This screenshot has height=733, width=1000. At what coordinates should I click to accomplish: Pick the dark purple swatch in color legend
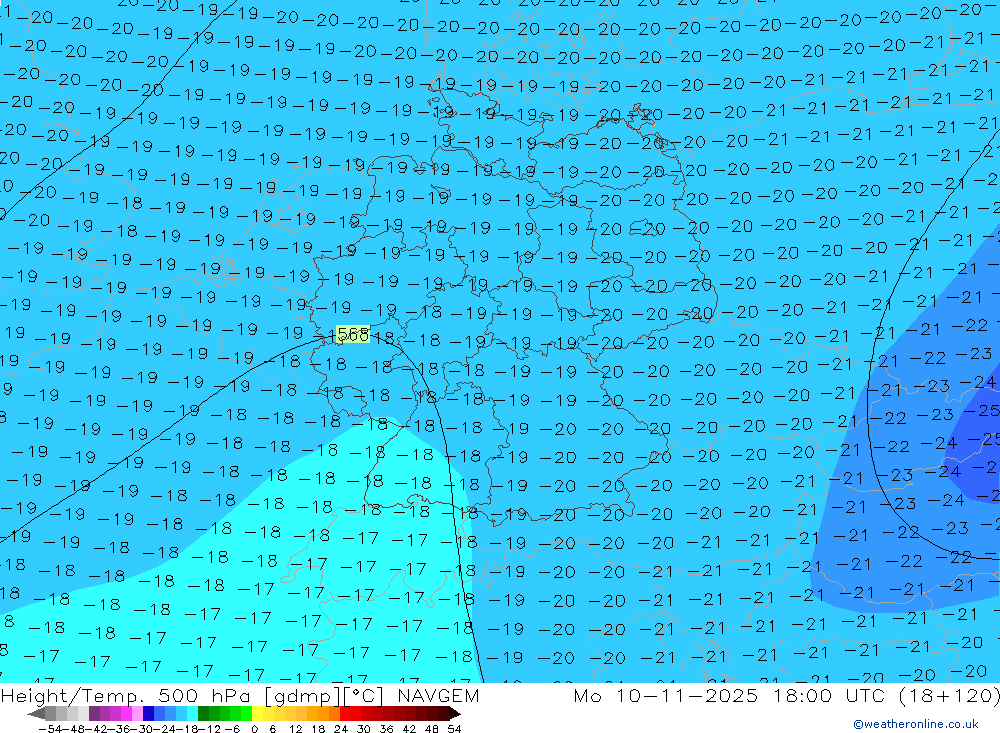(x=94, y=713)
